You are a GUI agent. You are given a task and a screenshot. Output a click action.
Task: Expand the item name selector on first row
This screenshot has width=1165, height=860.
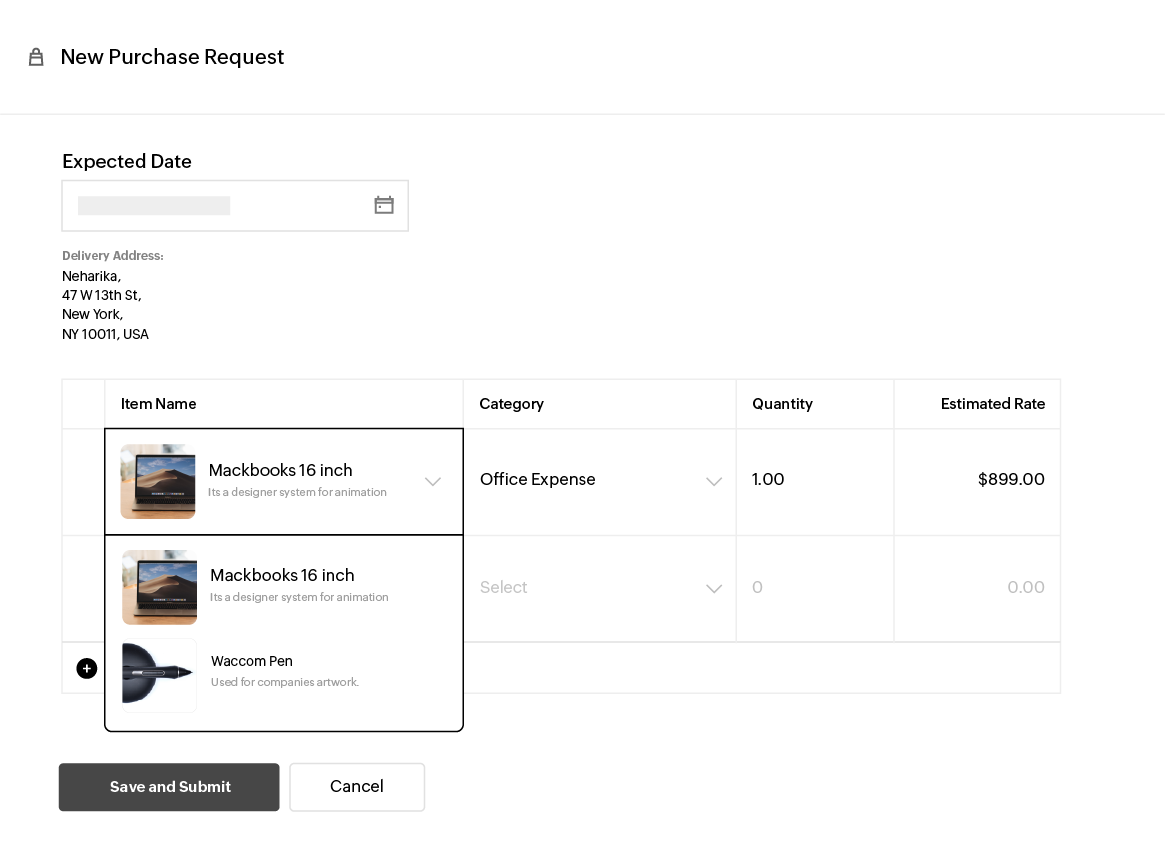click(433, 481)
